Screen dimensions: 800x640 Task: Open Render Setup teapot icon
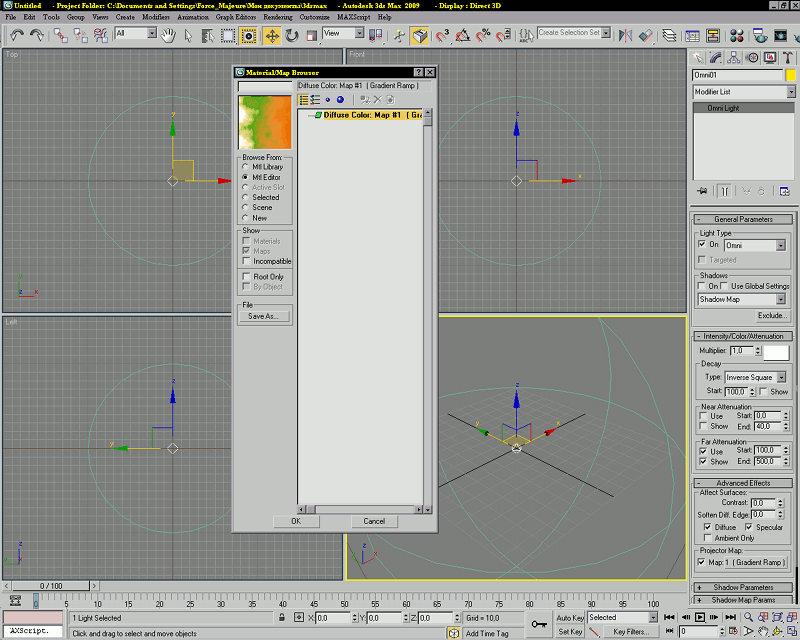coord(760,36)
